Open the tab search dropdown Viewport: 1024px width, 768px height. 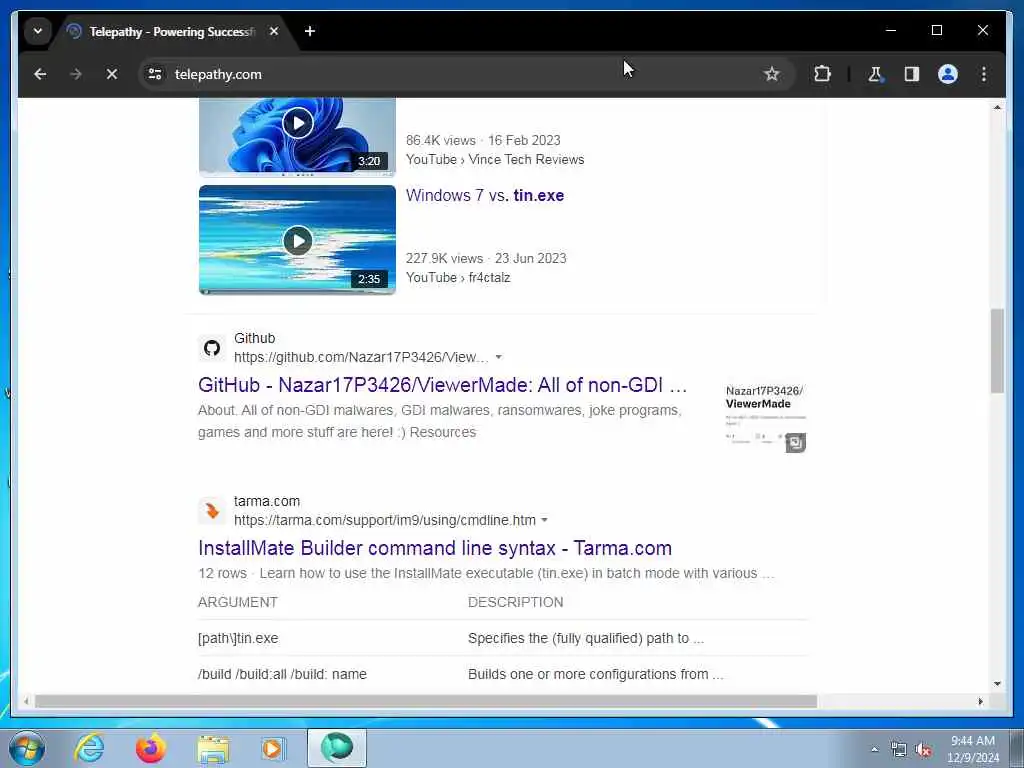point(38,31)
